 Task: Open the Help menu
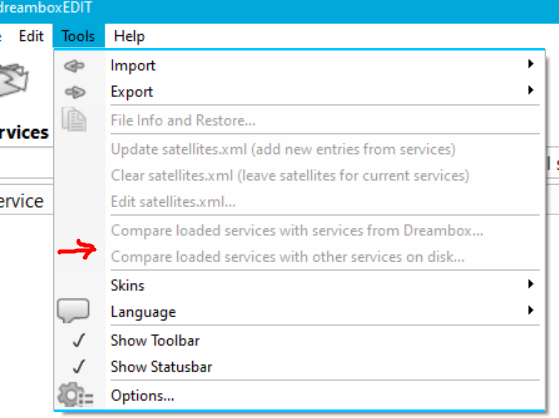tap(129, 36)
